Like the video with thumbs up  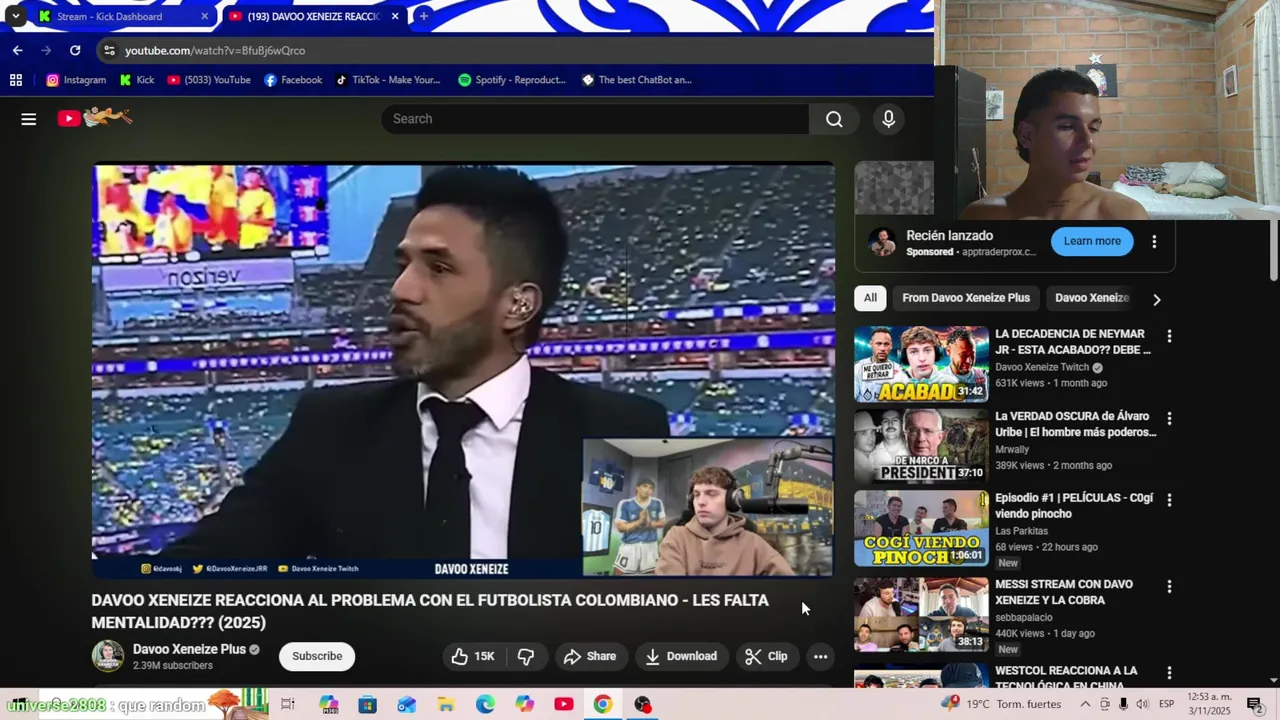click(x=473, y=656)
